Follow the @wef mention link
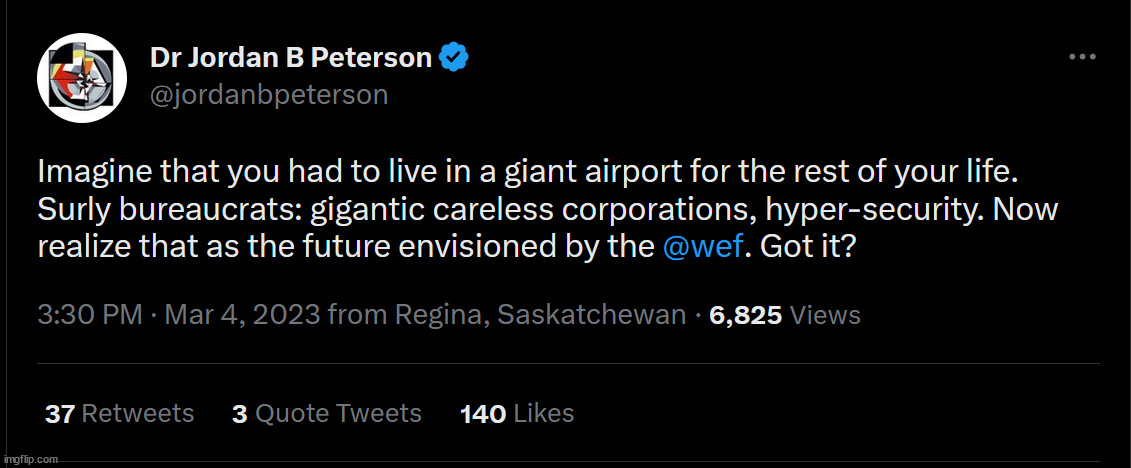The width and height of the screenshot is (1131, 468). [x=703, y=247]
